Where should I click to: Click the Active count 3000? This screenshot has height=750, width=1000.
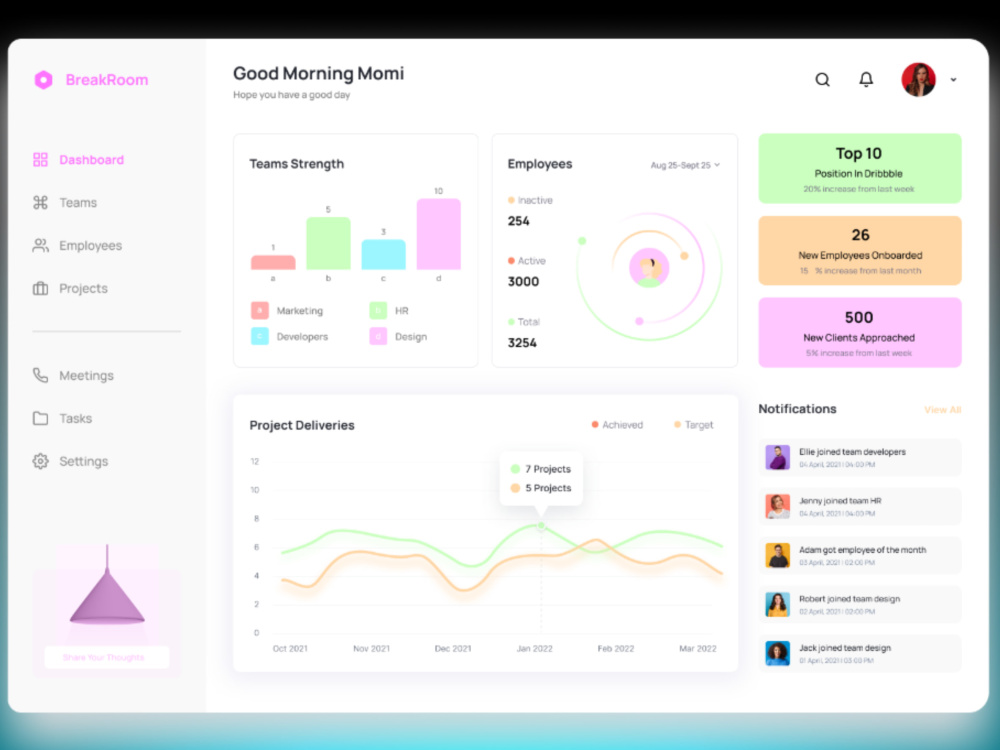pyautogui.click(x=523, y=282)
